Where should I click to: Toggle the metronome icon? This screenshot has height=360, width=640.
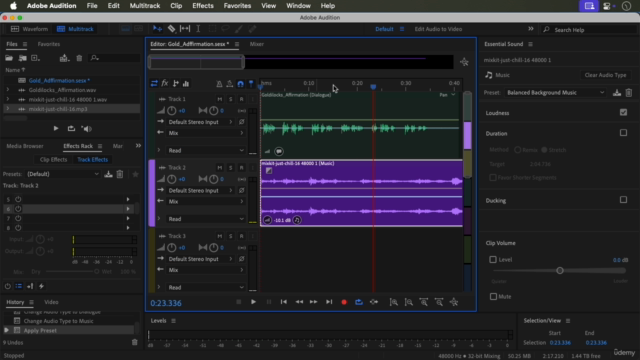point(219,84)
